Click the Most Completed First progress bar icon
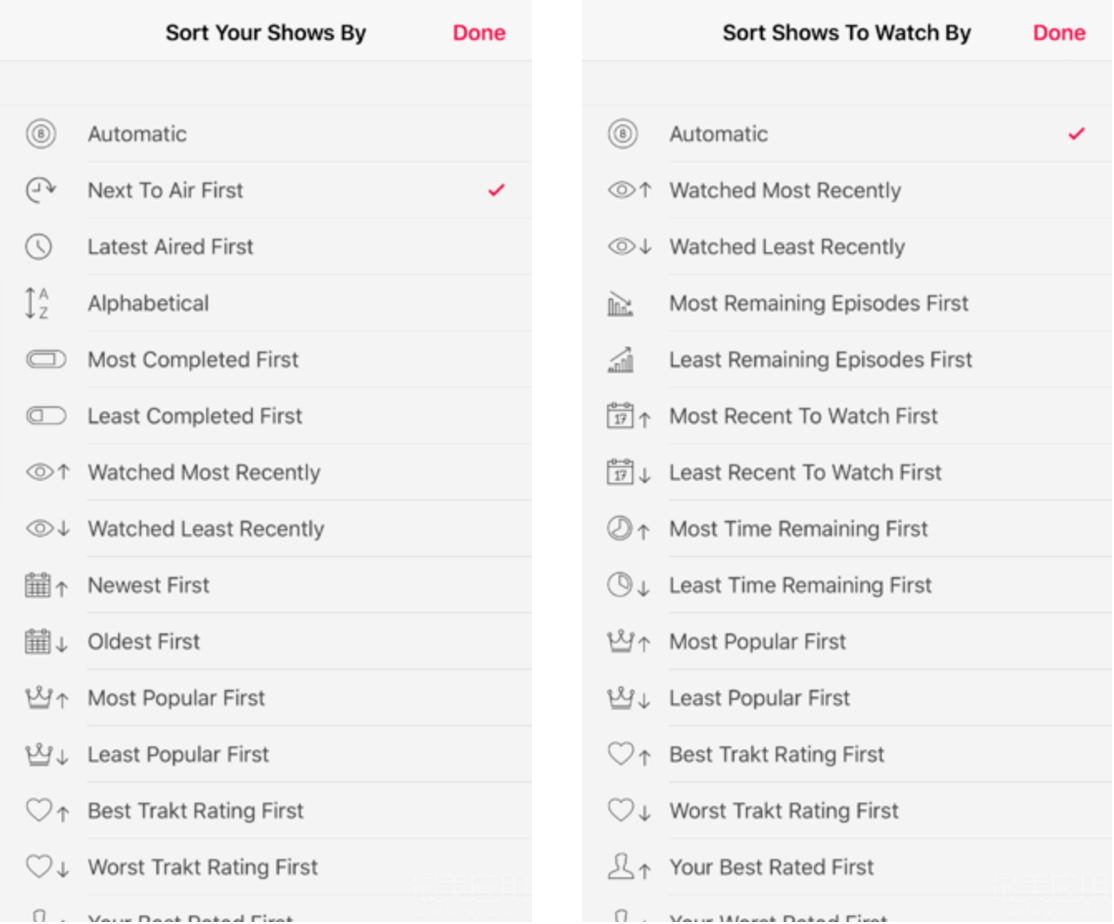 (46, 359)
